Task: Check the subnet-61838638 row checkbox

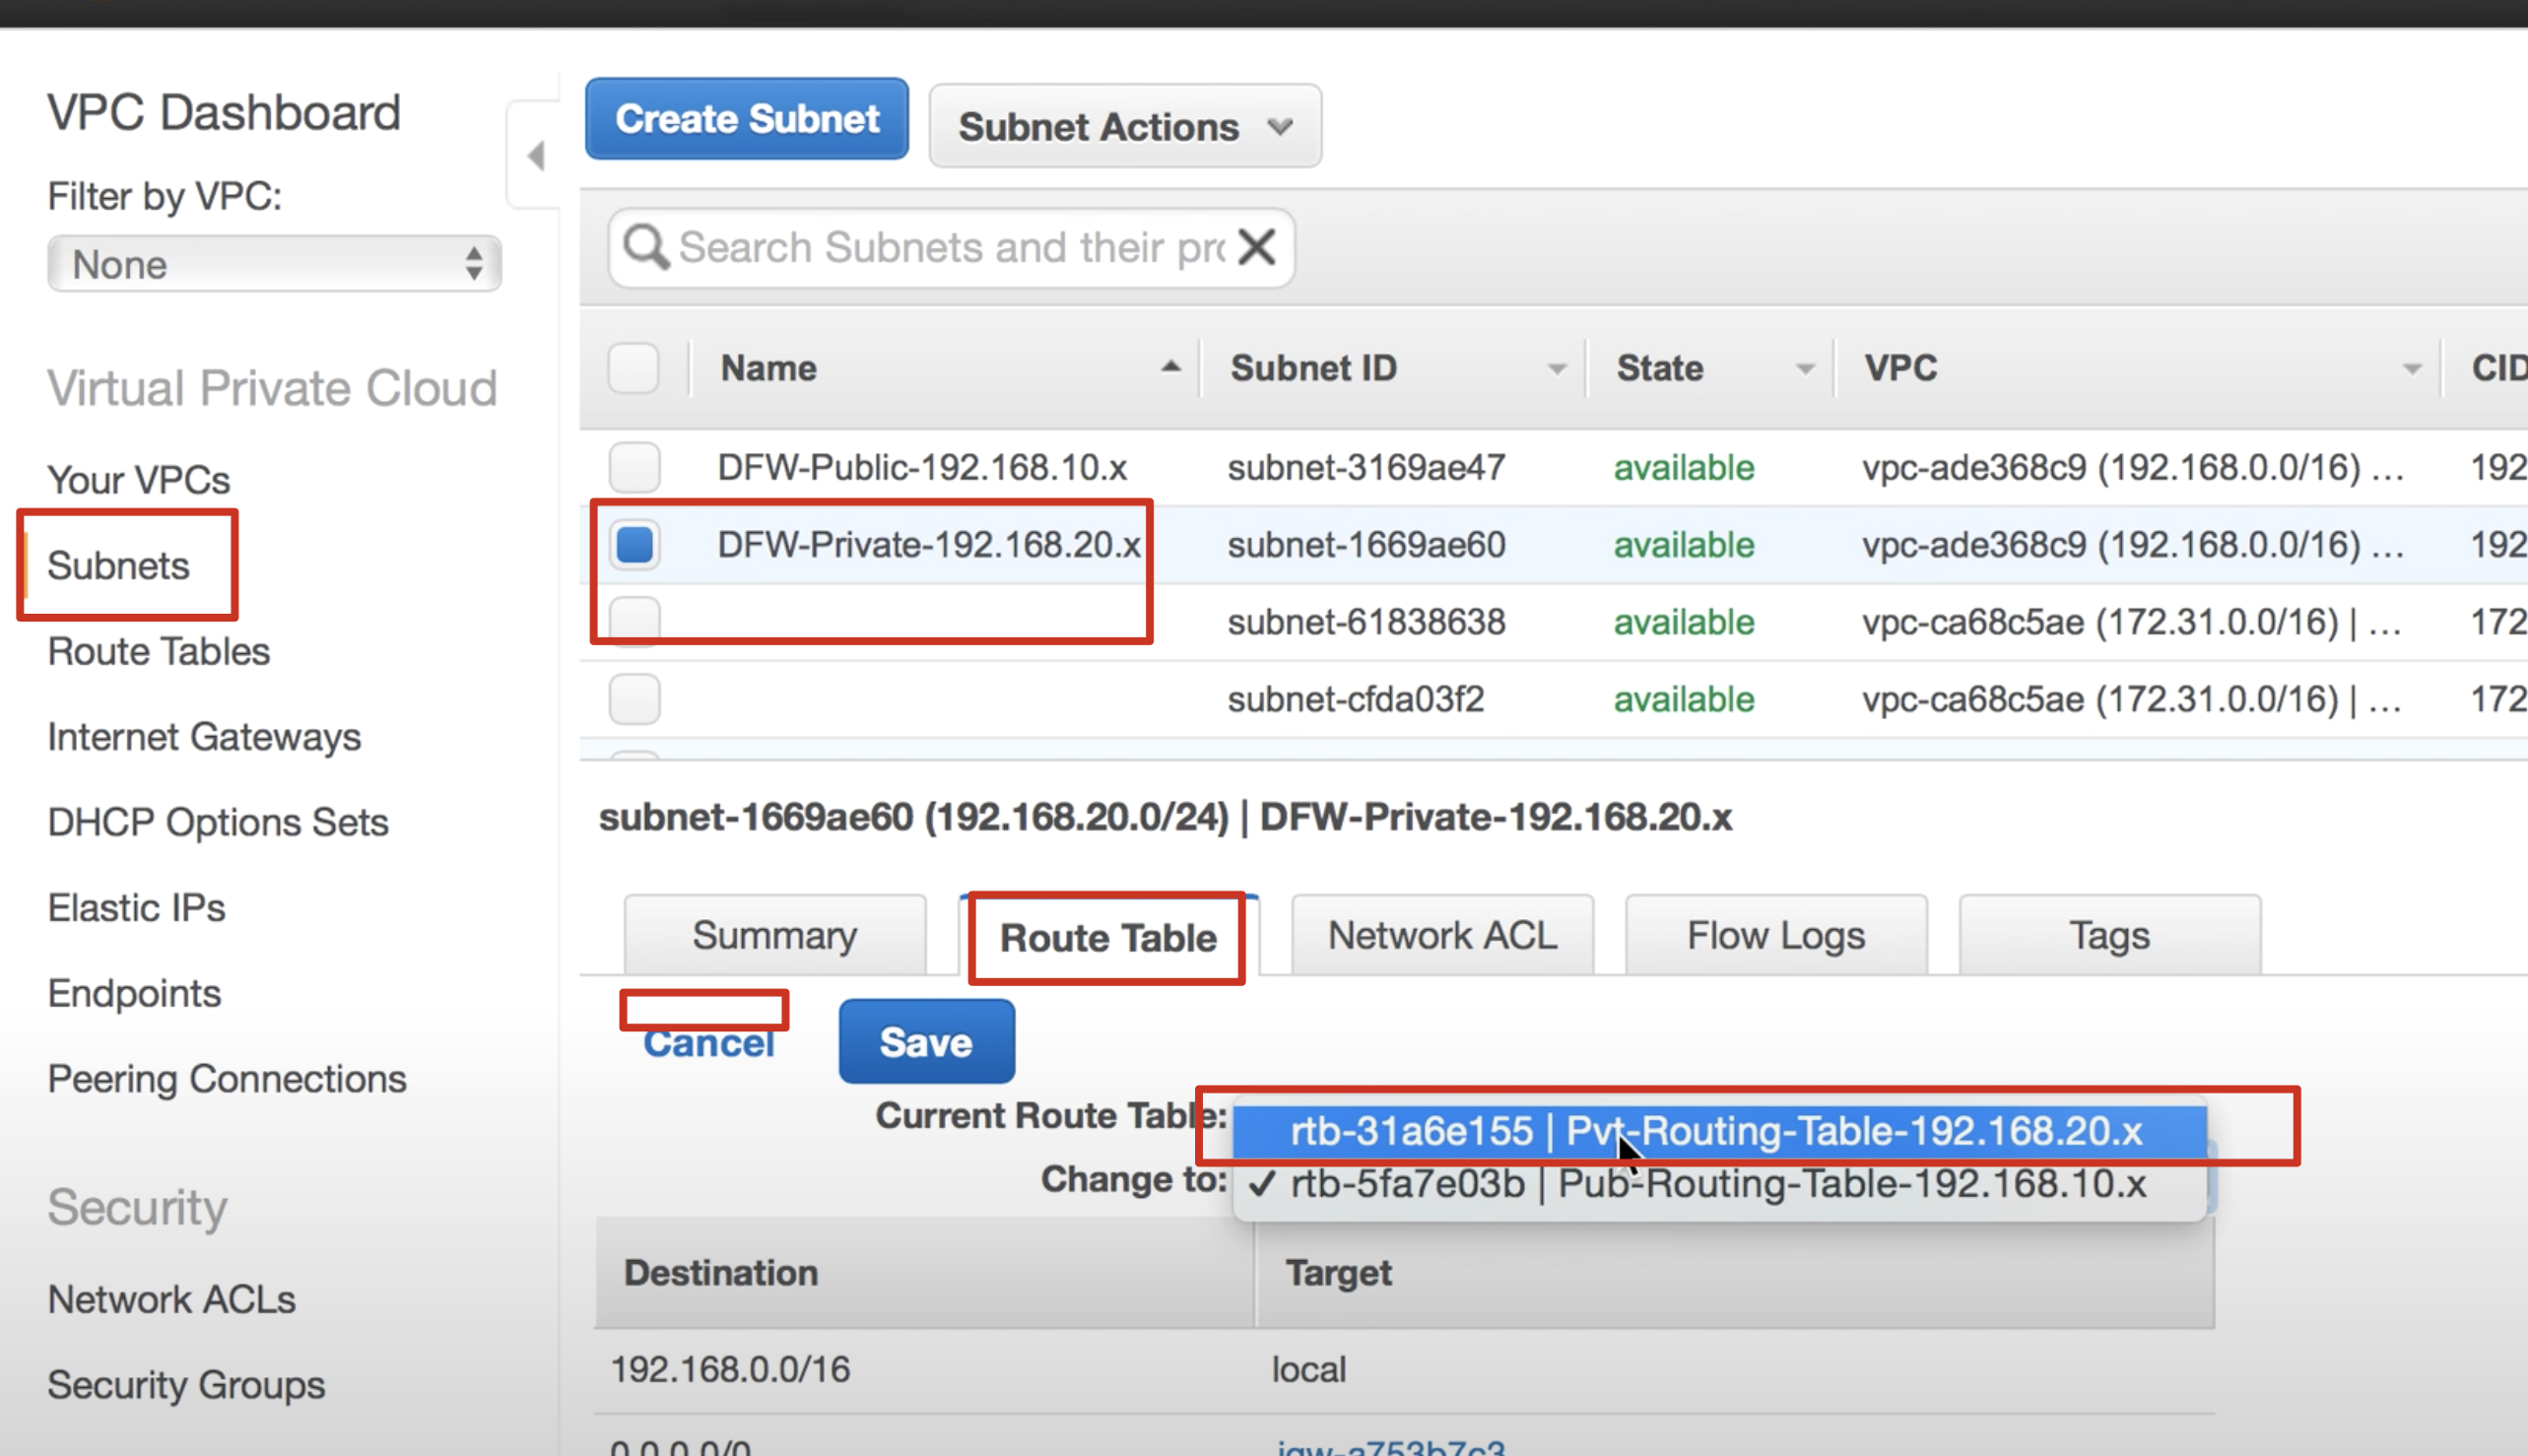Action: tap(634, 621)
